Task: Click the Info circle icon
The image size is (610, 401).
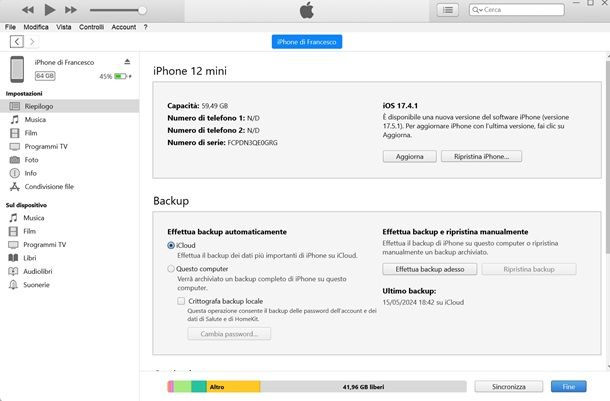Action: pos(15,173)
